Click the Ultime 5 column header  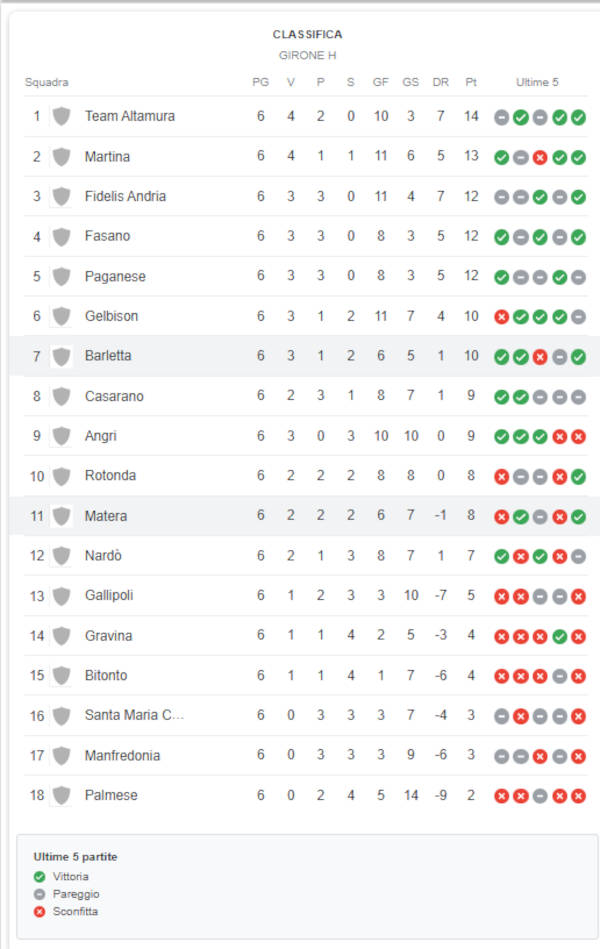pyautogui.click(x=537, y=82)
